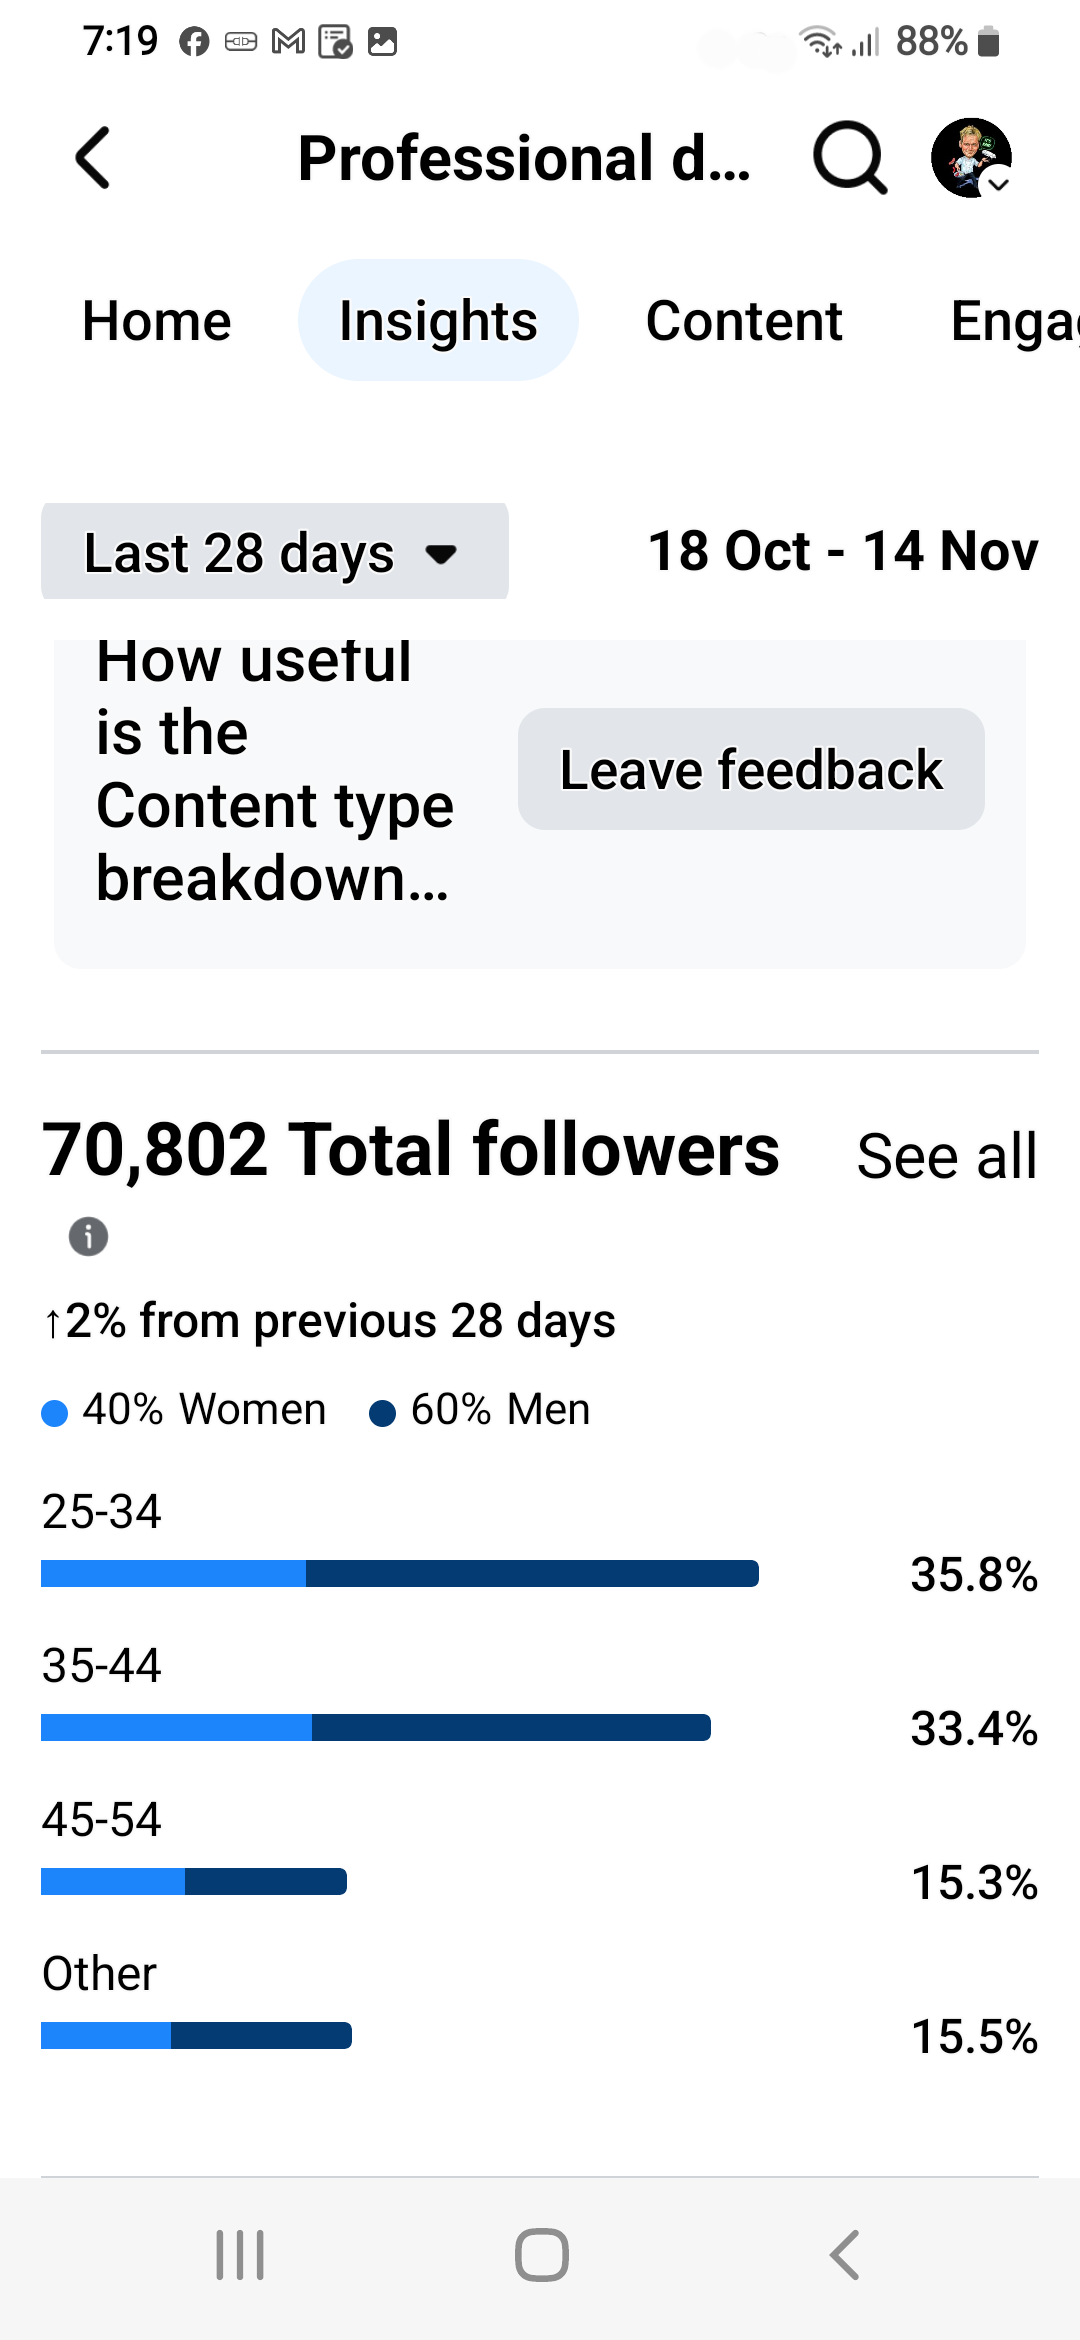This screenshot has width=1080, height=2340.
Task: Switch to the Home tab
Action: click(x=157, y=321)
